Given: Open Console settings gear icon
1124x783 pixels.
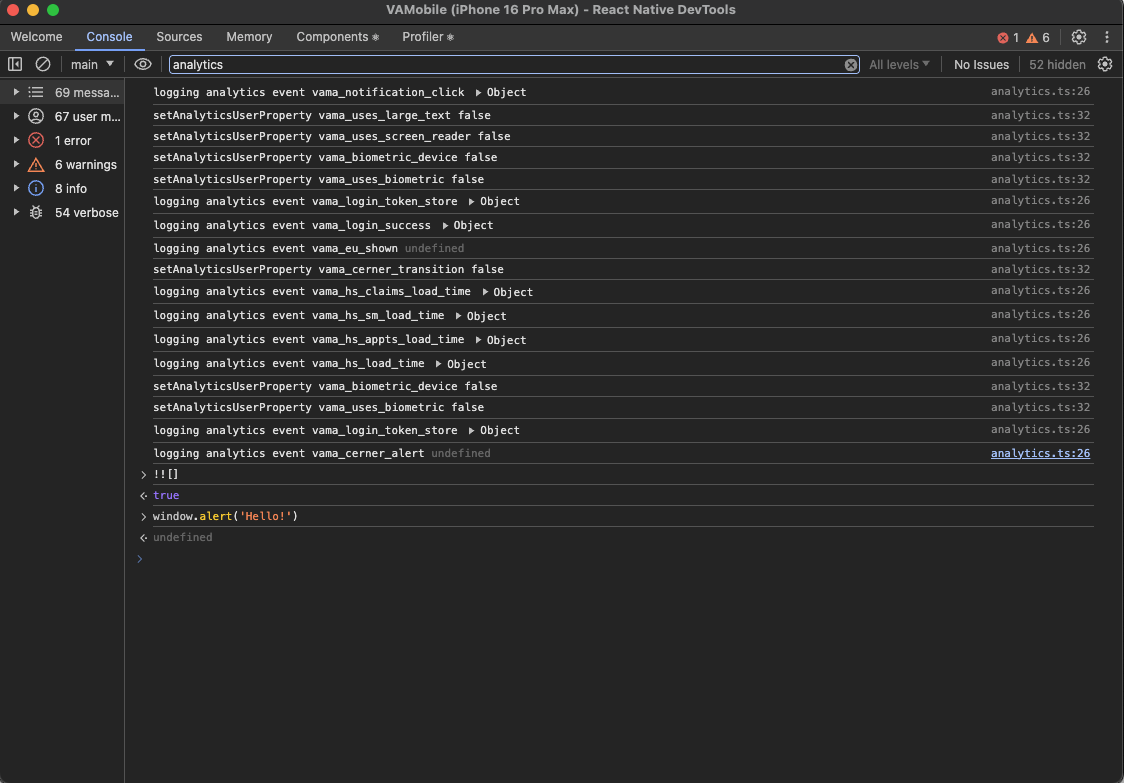Looking at the screenshot, I should [x=1105, y=64].
